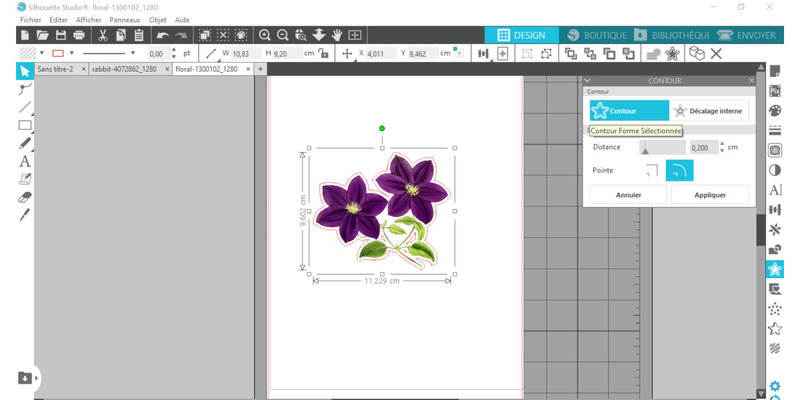
Task: Click the Zoom In magnifier
Action: click(265, 35)
